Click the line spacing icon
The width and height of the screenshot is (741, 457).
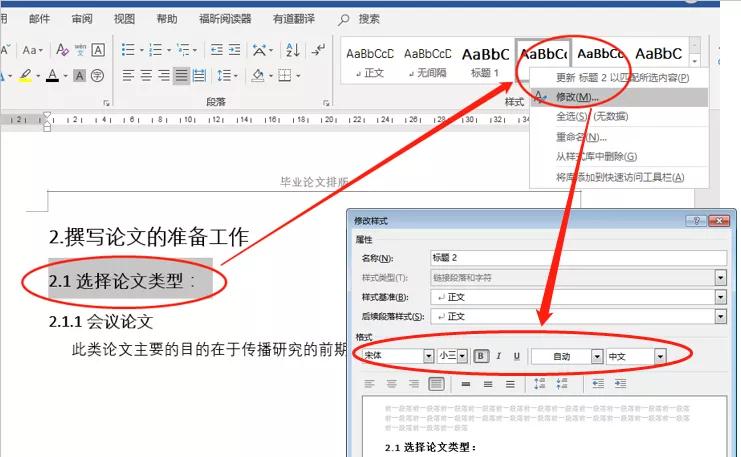click(x=224, y=76)
